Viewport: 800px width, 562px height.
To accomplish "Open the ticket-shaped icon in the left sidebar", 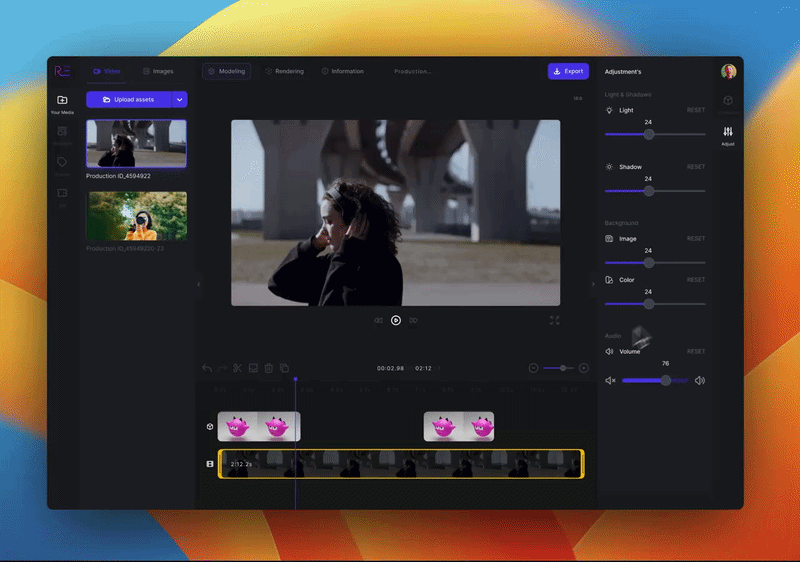I will (x=62, y=193).
